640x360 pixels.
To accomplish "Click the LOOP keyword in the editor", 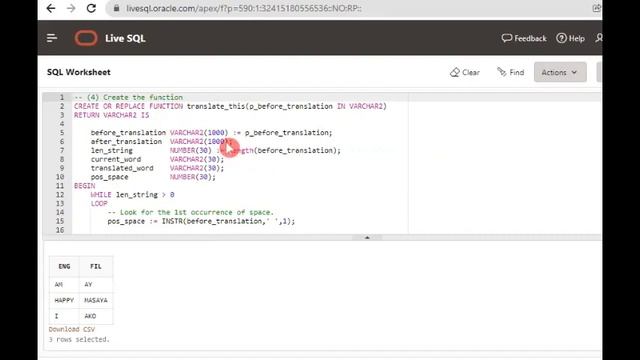I will click(99, 203).
